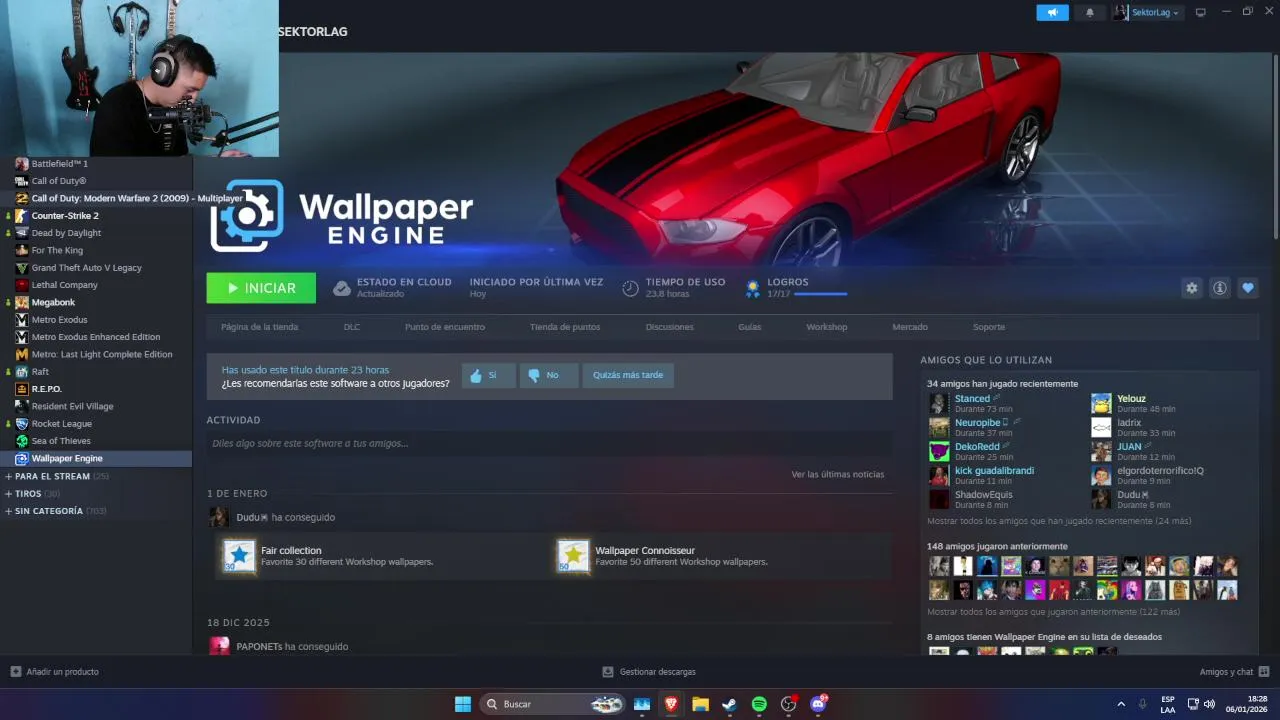Open Spotify from the Windows taskbar
The width and height of the screenshot is (1280, 720).
pyautogui.click(x=759, y=704)
